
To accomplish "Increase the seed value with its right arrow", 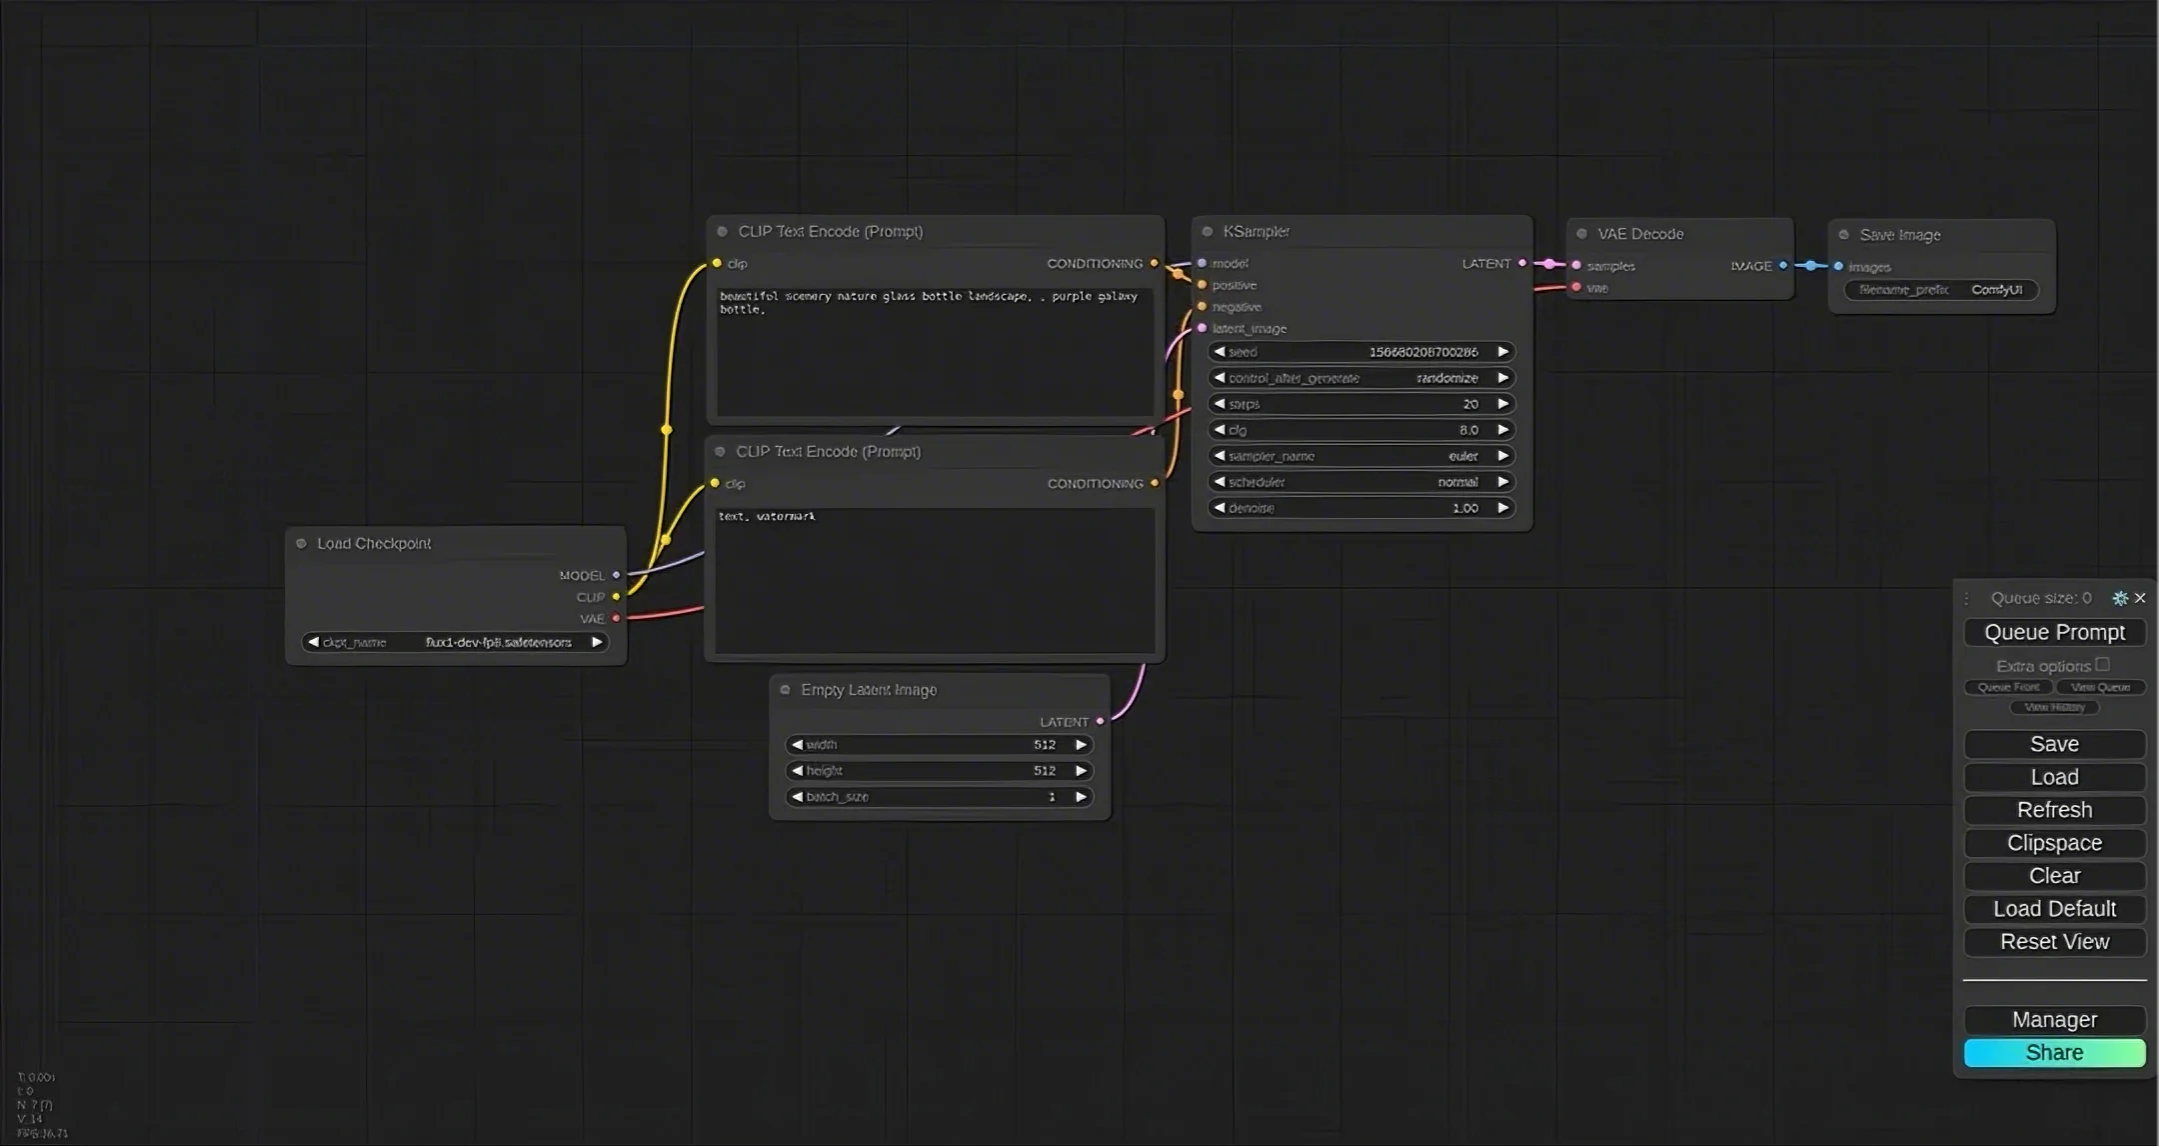I will pos(1502,352).
